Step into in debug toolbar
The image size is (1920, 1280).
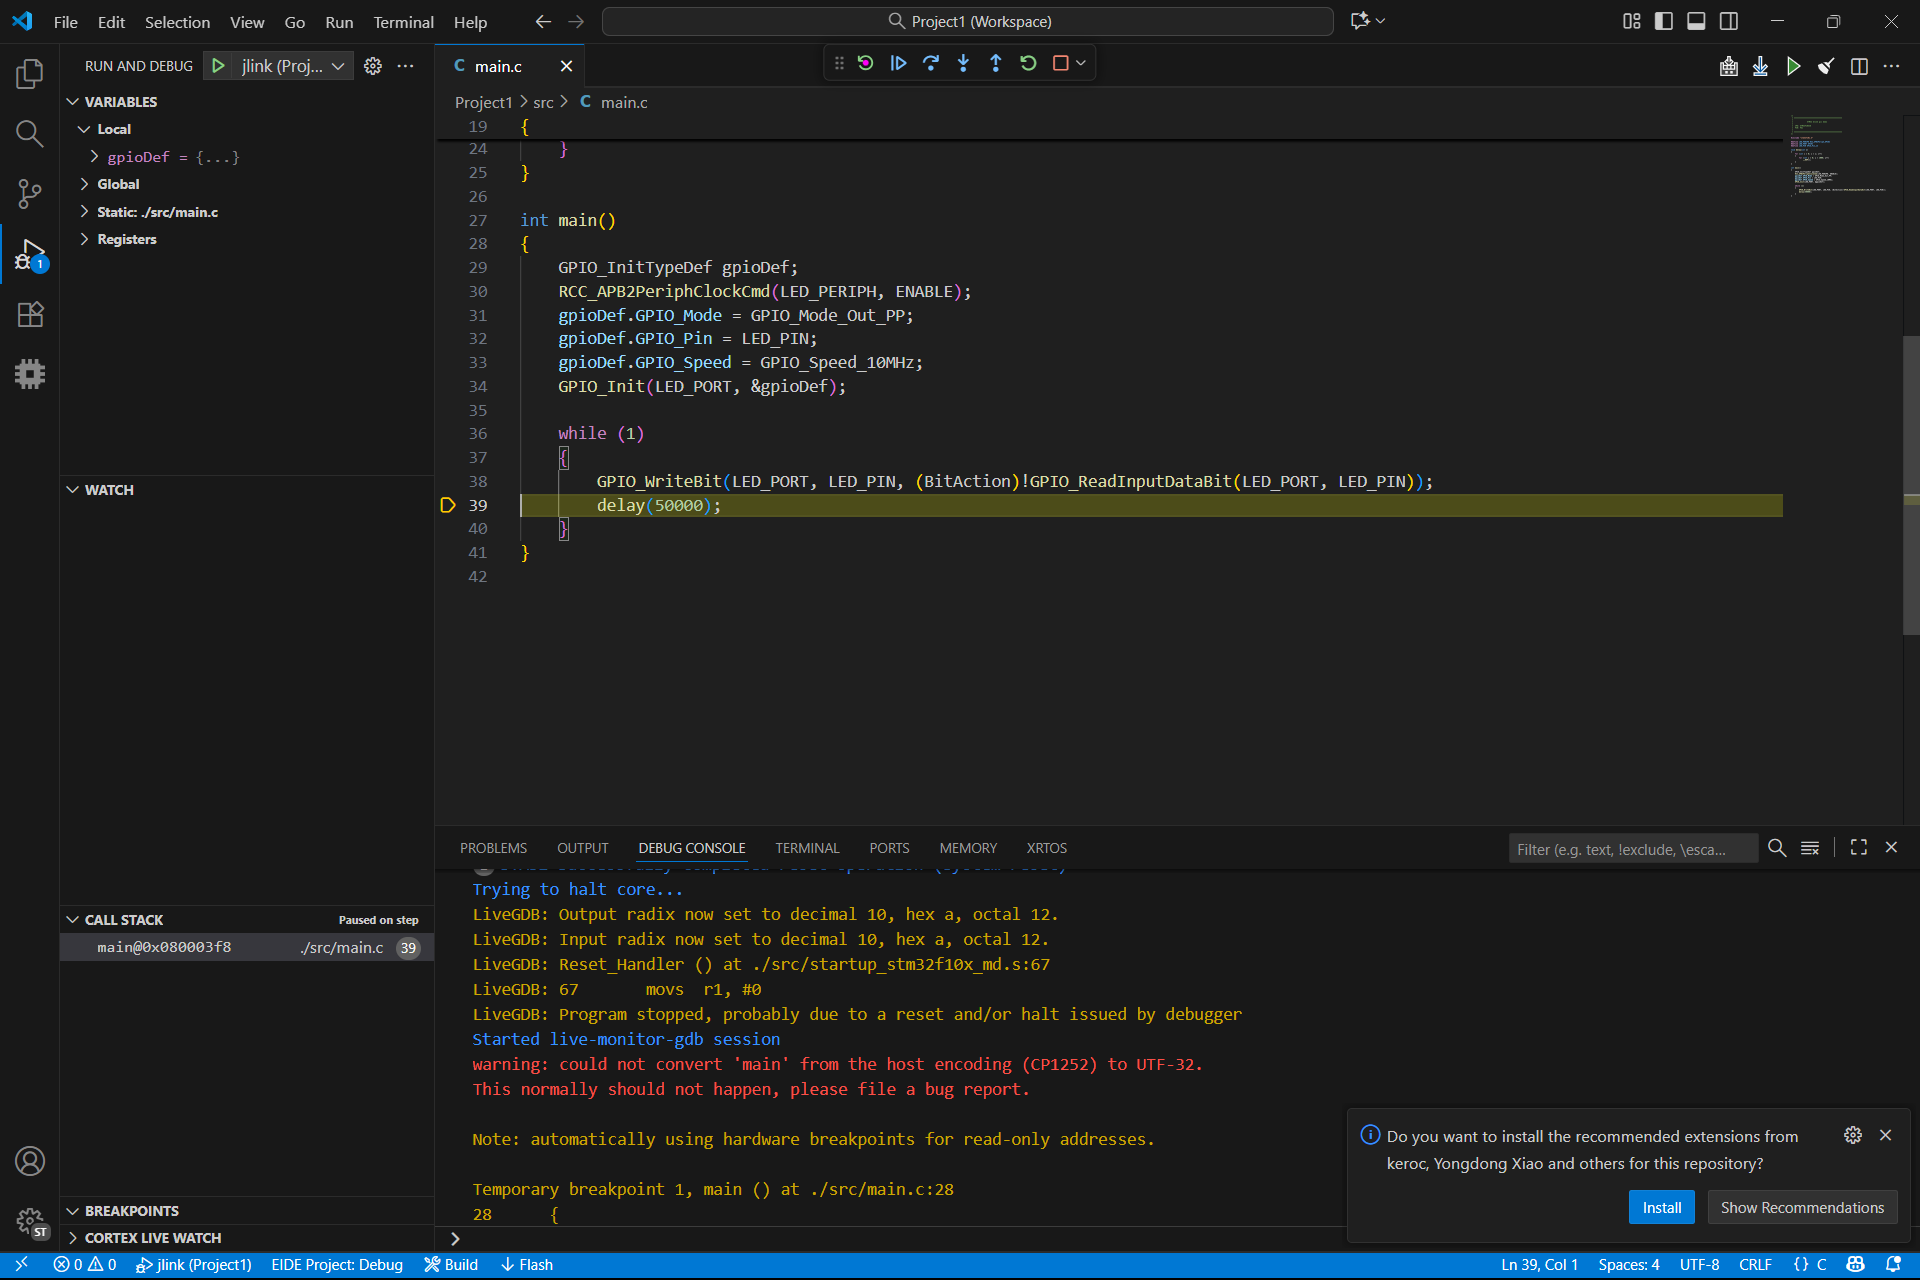(x=963, y=63)
